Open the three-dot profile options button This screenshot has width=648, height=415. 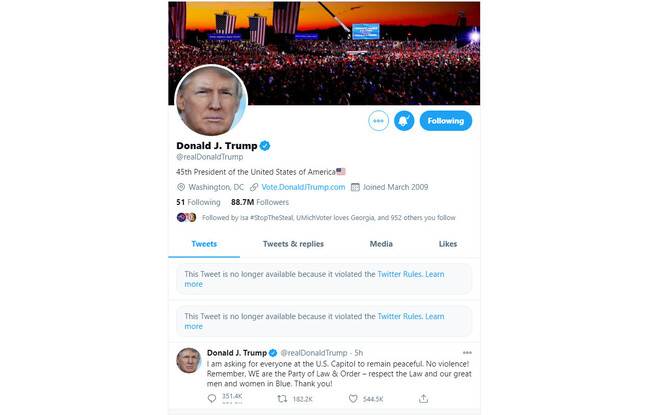pyautogui.click(x=378, y=121)
